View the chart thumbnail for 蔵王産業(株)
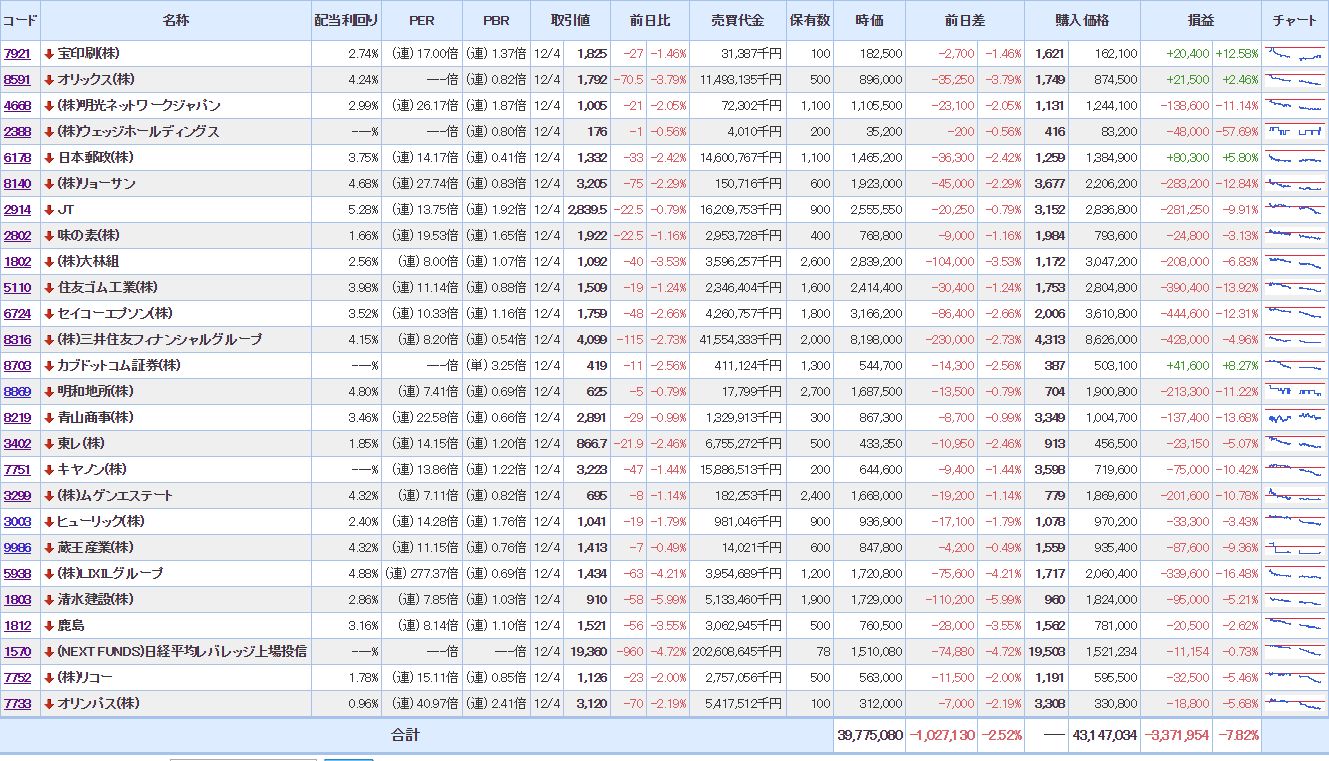Viewport: 1329px width, 761px height. (1294, 548)
